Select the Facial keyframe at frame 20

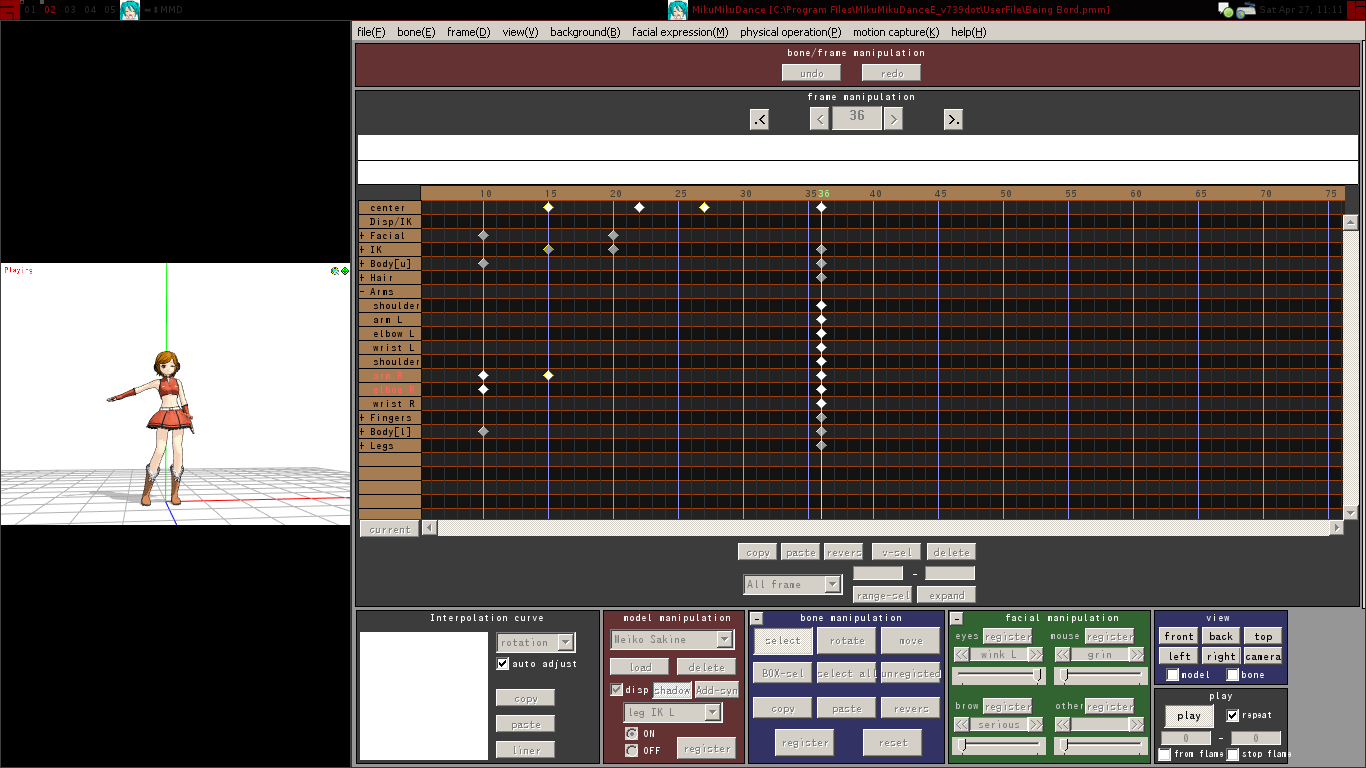(x=613, y=235)
